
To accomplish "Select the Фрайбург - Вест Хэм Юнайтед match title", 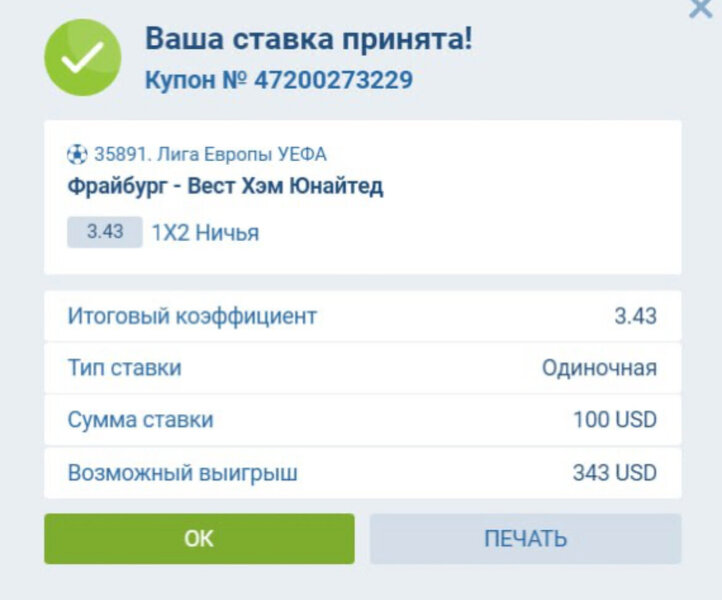I will click(225, 186).
